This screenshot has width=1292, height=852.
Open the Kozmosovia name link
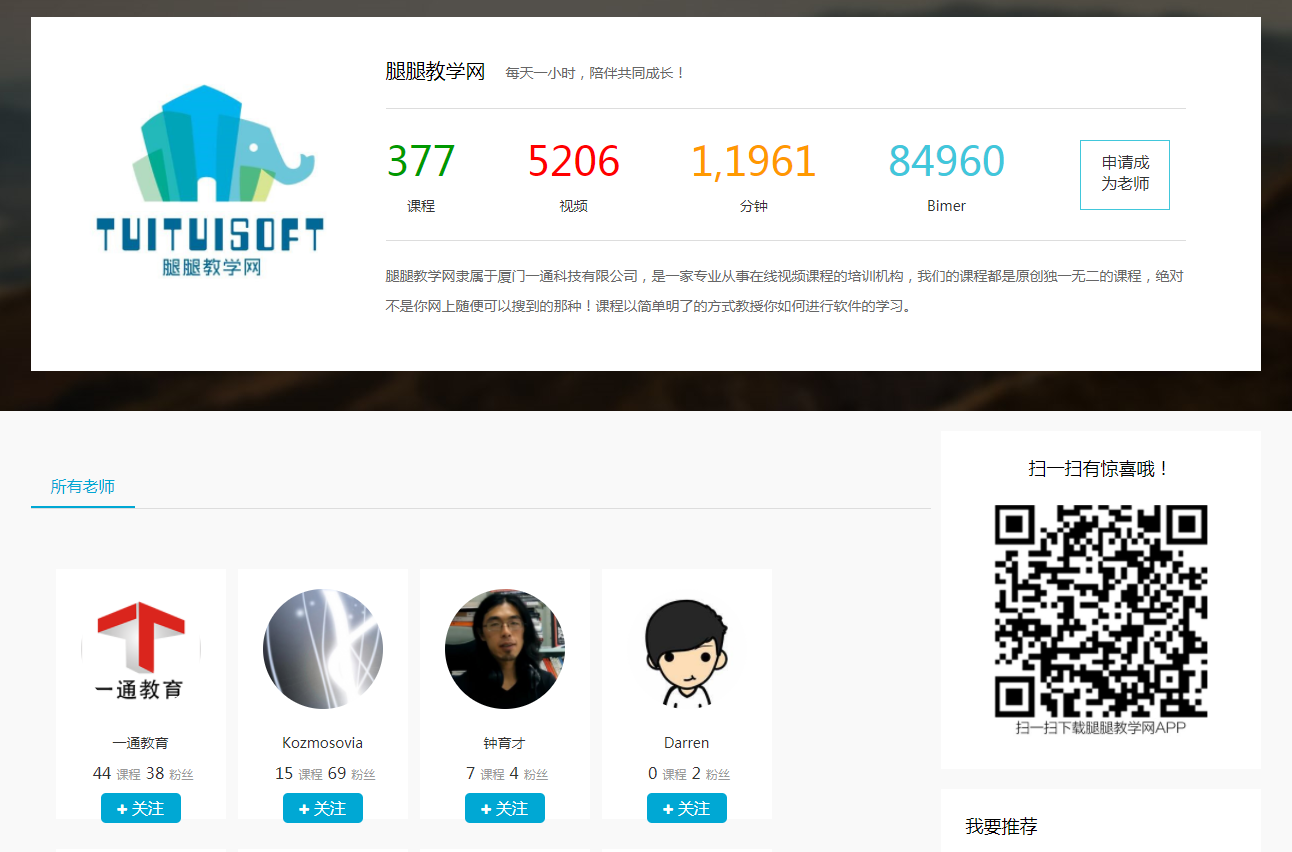[323, 743]
